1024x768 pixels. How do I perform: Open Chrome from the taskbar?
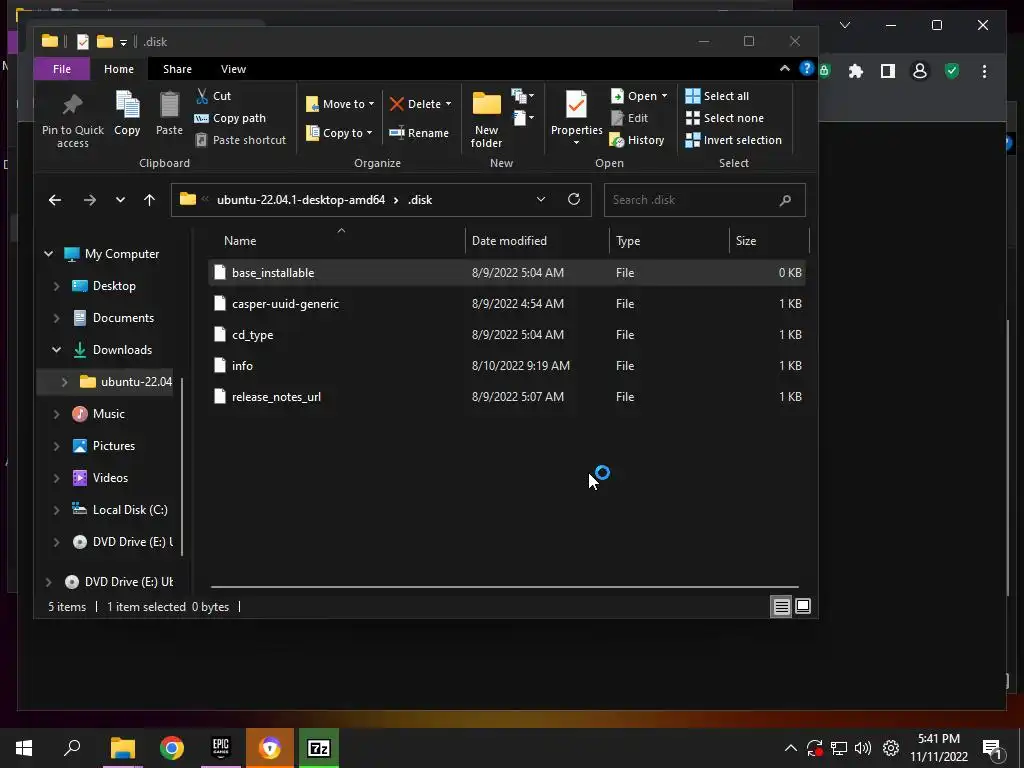172,748
